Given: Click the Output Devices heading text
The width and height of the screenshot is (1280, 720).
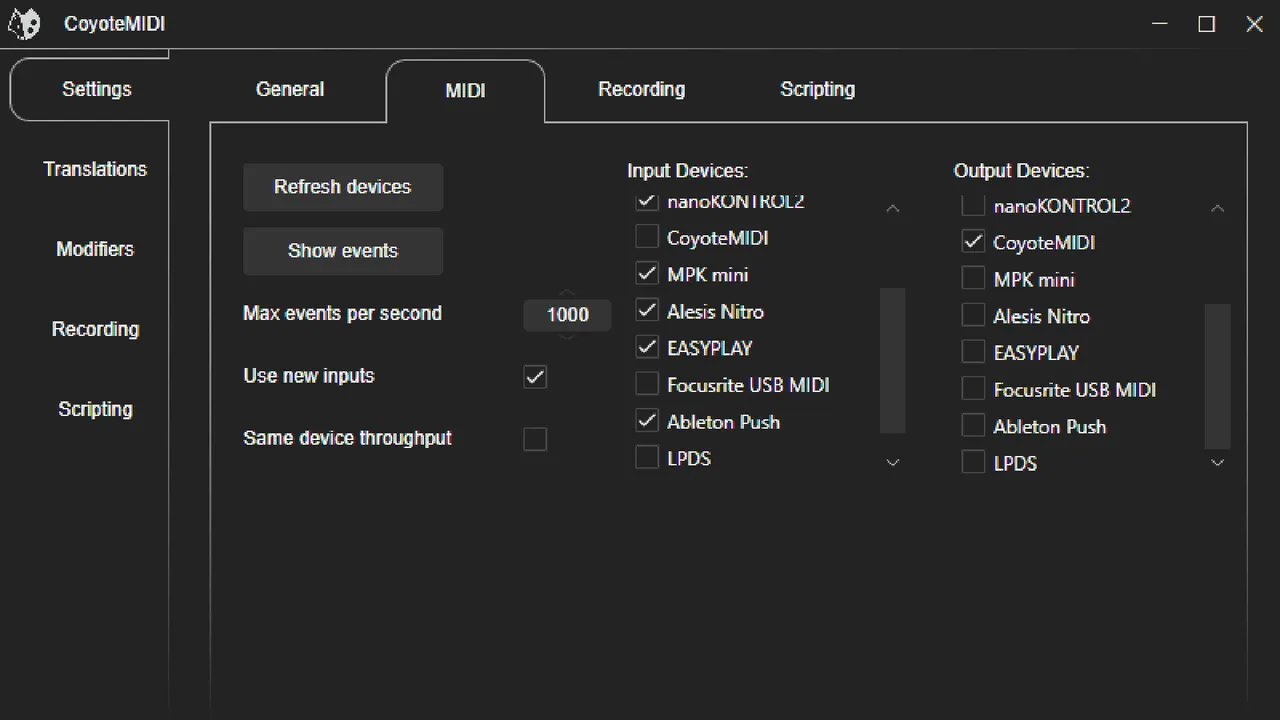Looking at the screenshot, I should (1021, 171).
